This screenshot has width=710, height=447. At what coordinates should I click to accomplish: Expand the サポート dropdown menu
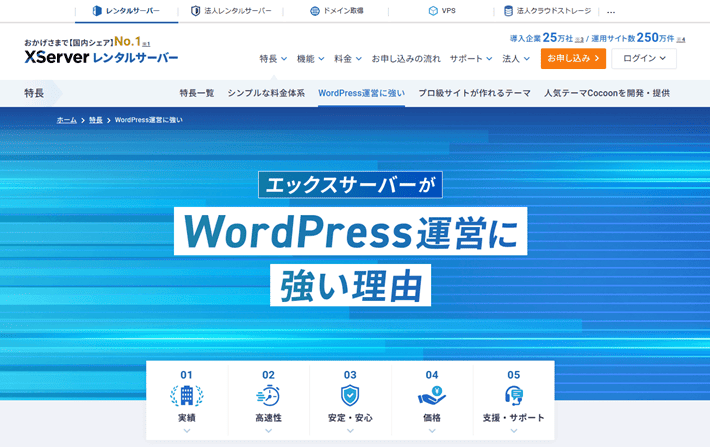(x=471, y=58)
